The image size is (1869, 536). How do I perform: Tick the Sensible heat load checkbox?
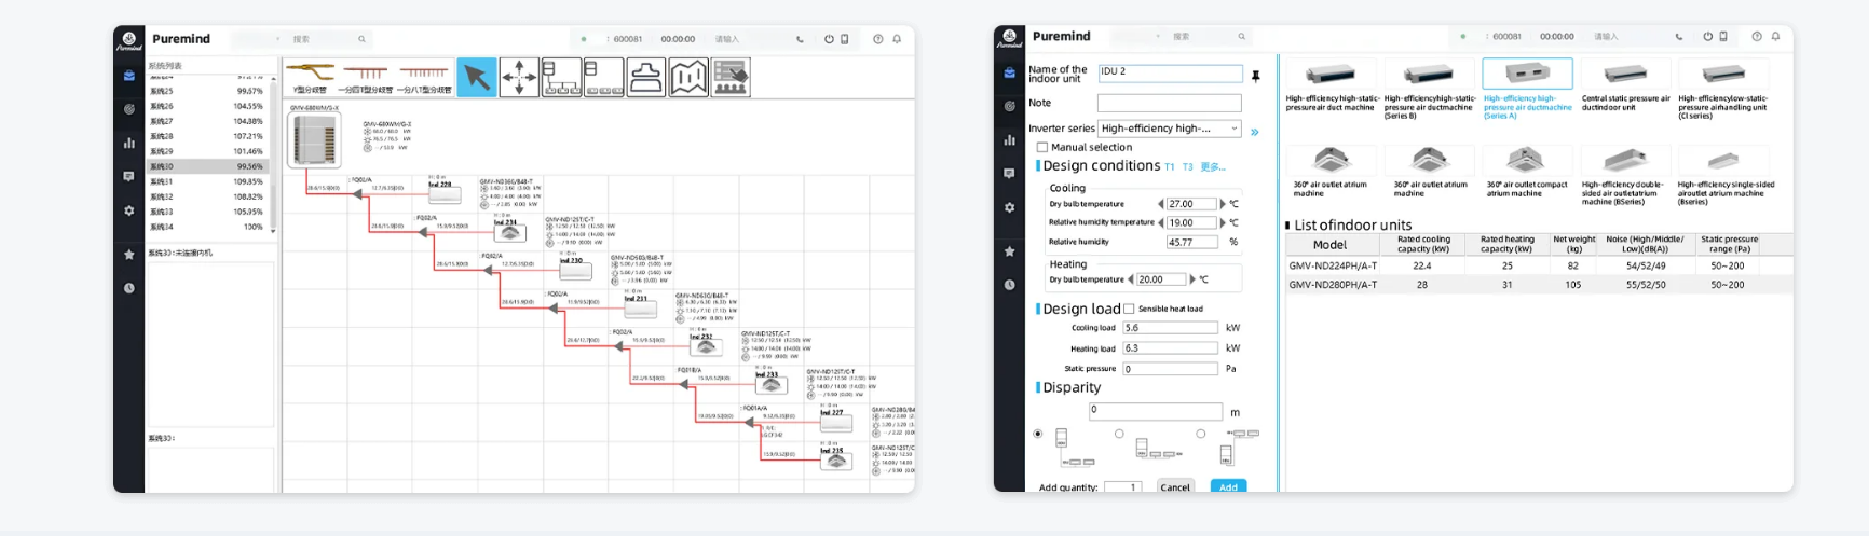(x=1129, y=309)
